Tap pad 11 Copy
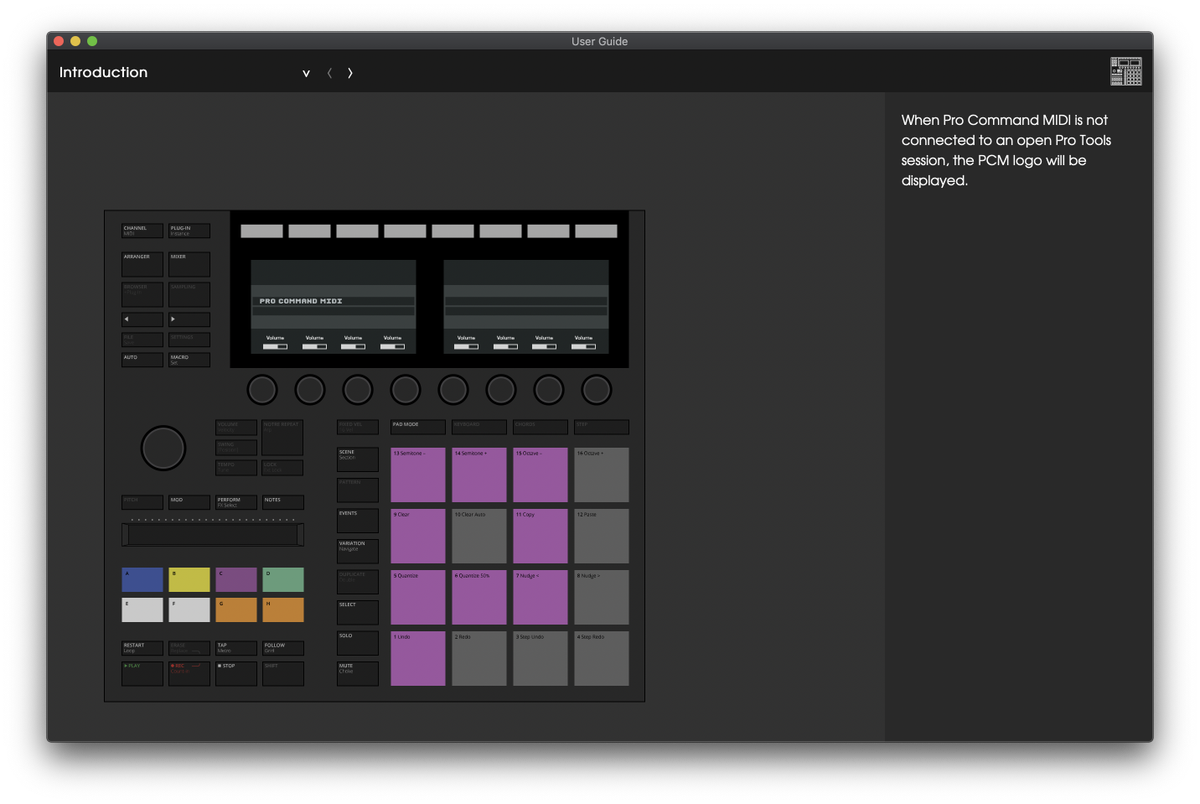1200x804 pixels. 540,536
